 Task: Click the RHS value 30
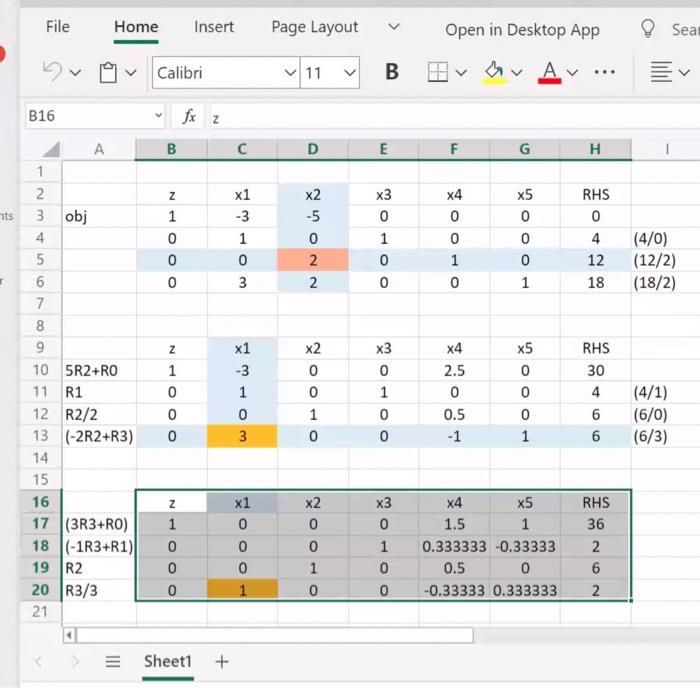(x=596, y=370)
